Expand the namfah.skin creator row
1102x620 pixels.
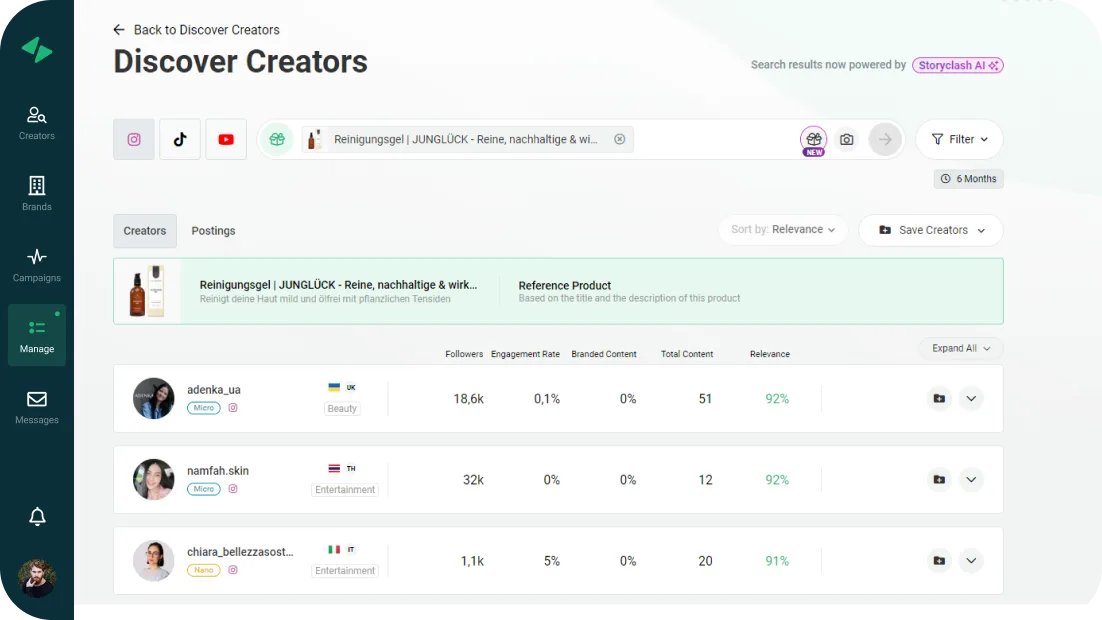click(971, 480)
